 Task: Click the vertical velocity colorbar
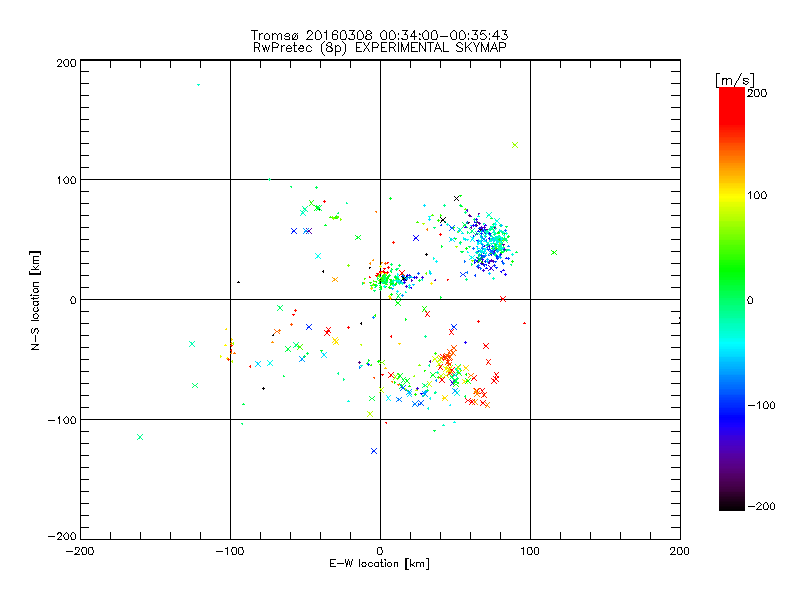[x=732, y=299]
